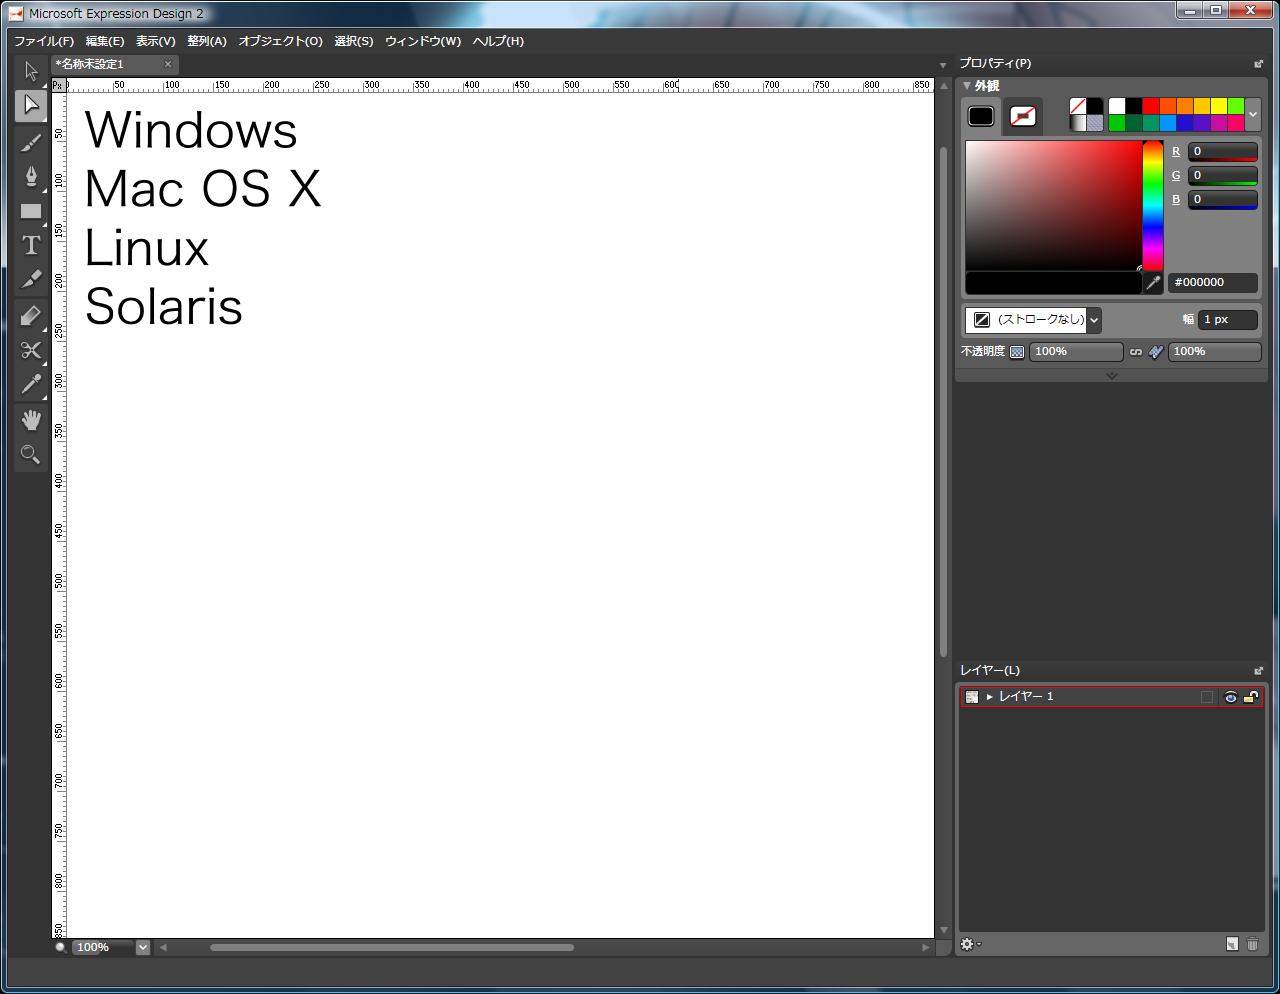The width and height of the screenshot is (1280, 994).
Task: Pop out the Layers panel
Action: click(x=1258, y=671)
